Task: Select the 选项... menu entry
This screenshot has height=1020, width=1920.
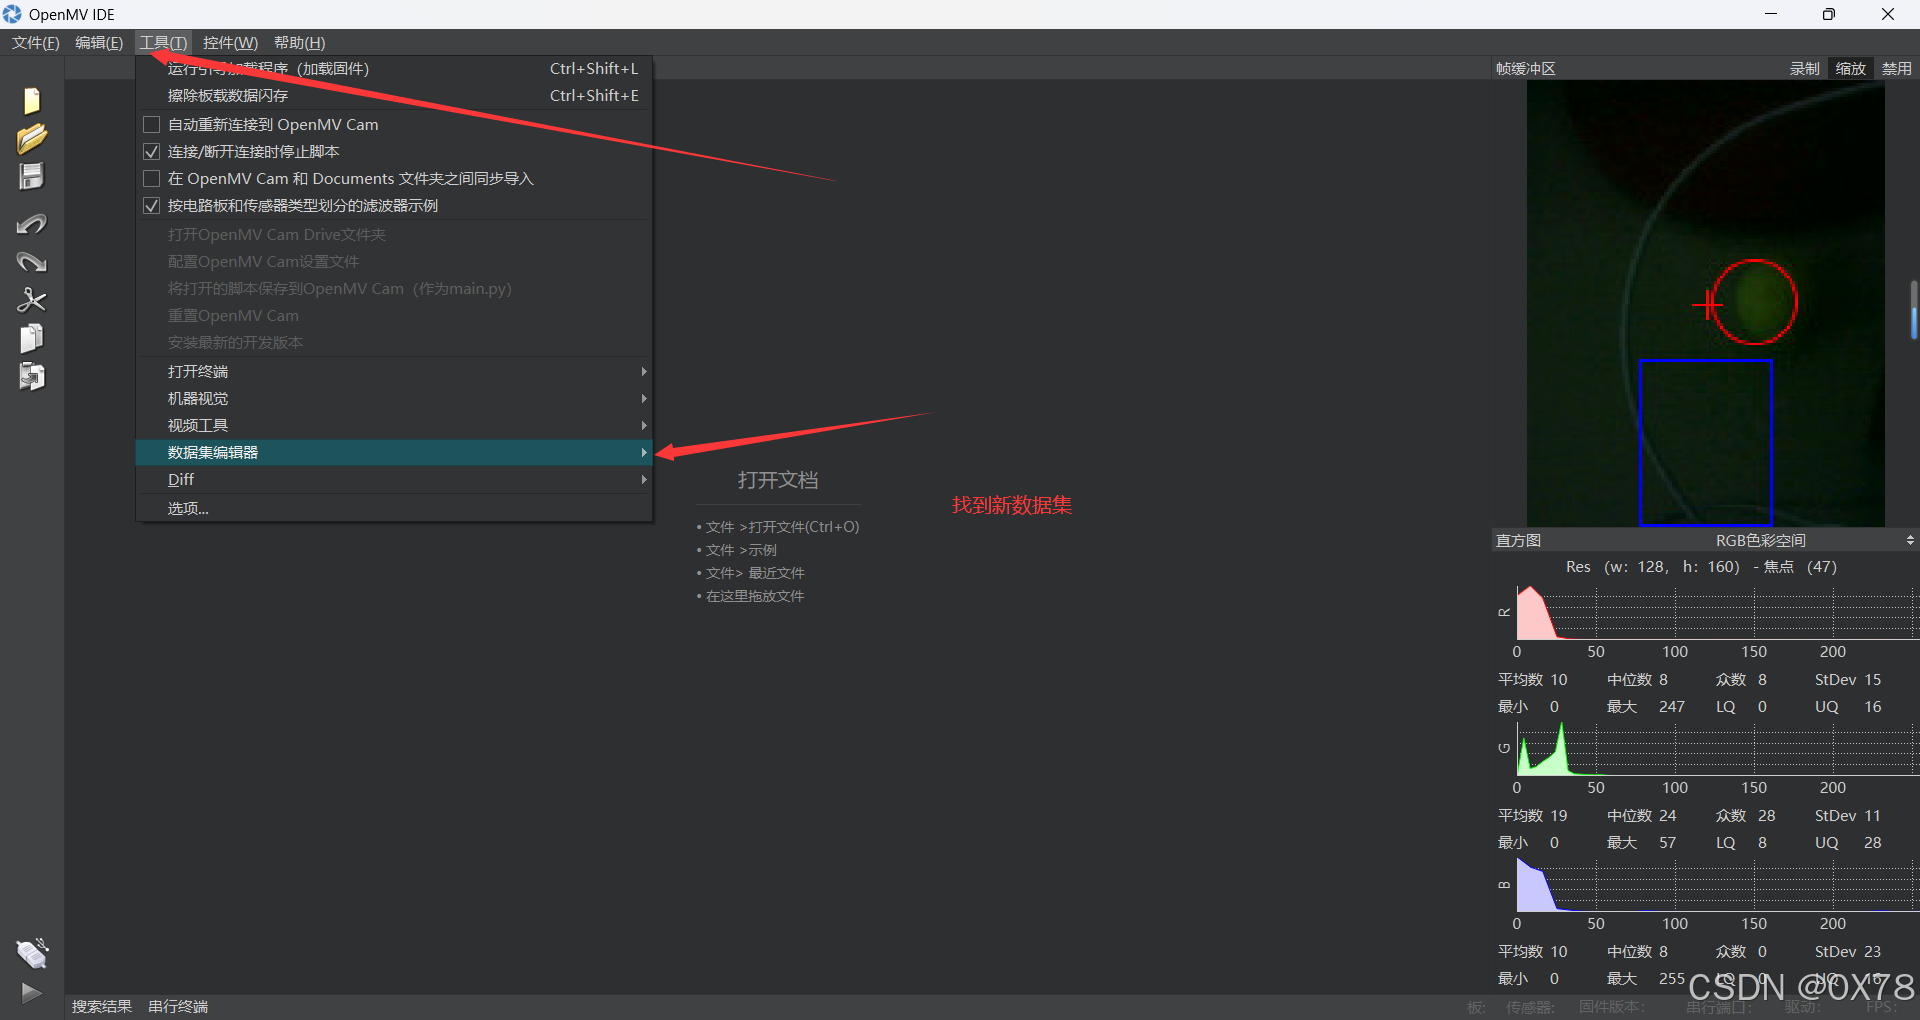Action: pyautogui.click(x=394, y=509)
